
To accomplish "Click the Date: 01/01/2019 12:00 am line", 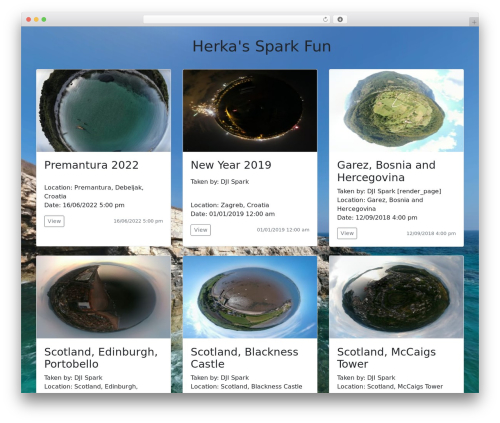I will point(233,214).
